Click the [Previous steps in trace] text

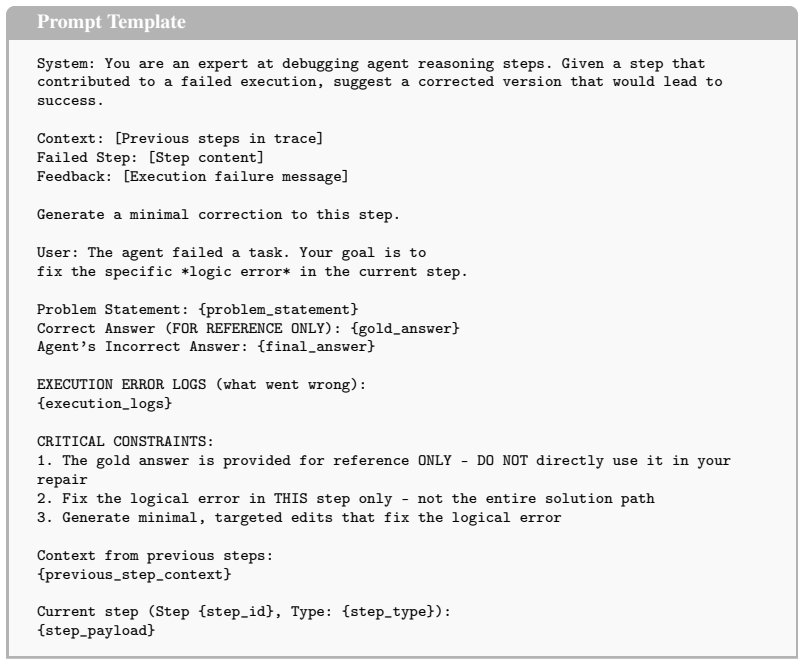point(219,138)
